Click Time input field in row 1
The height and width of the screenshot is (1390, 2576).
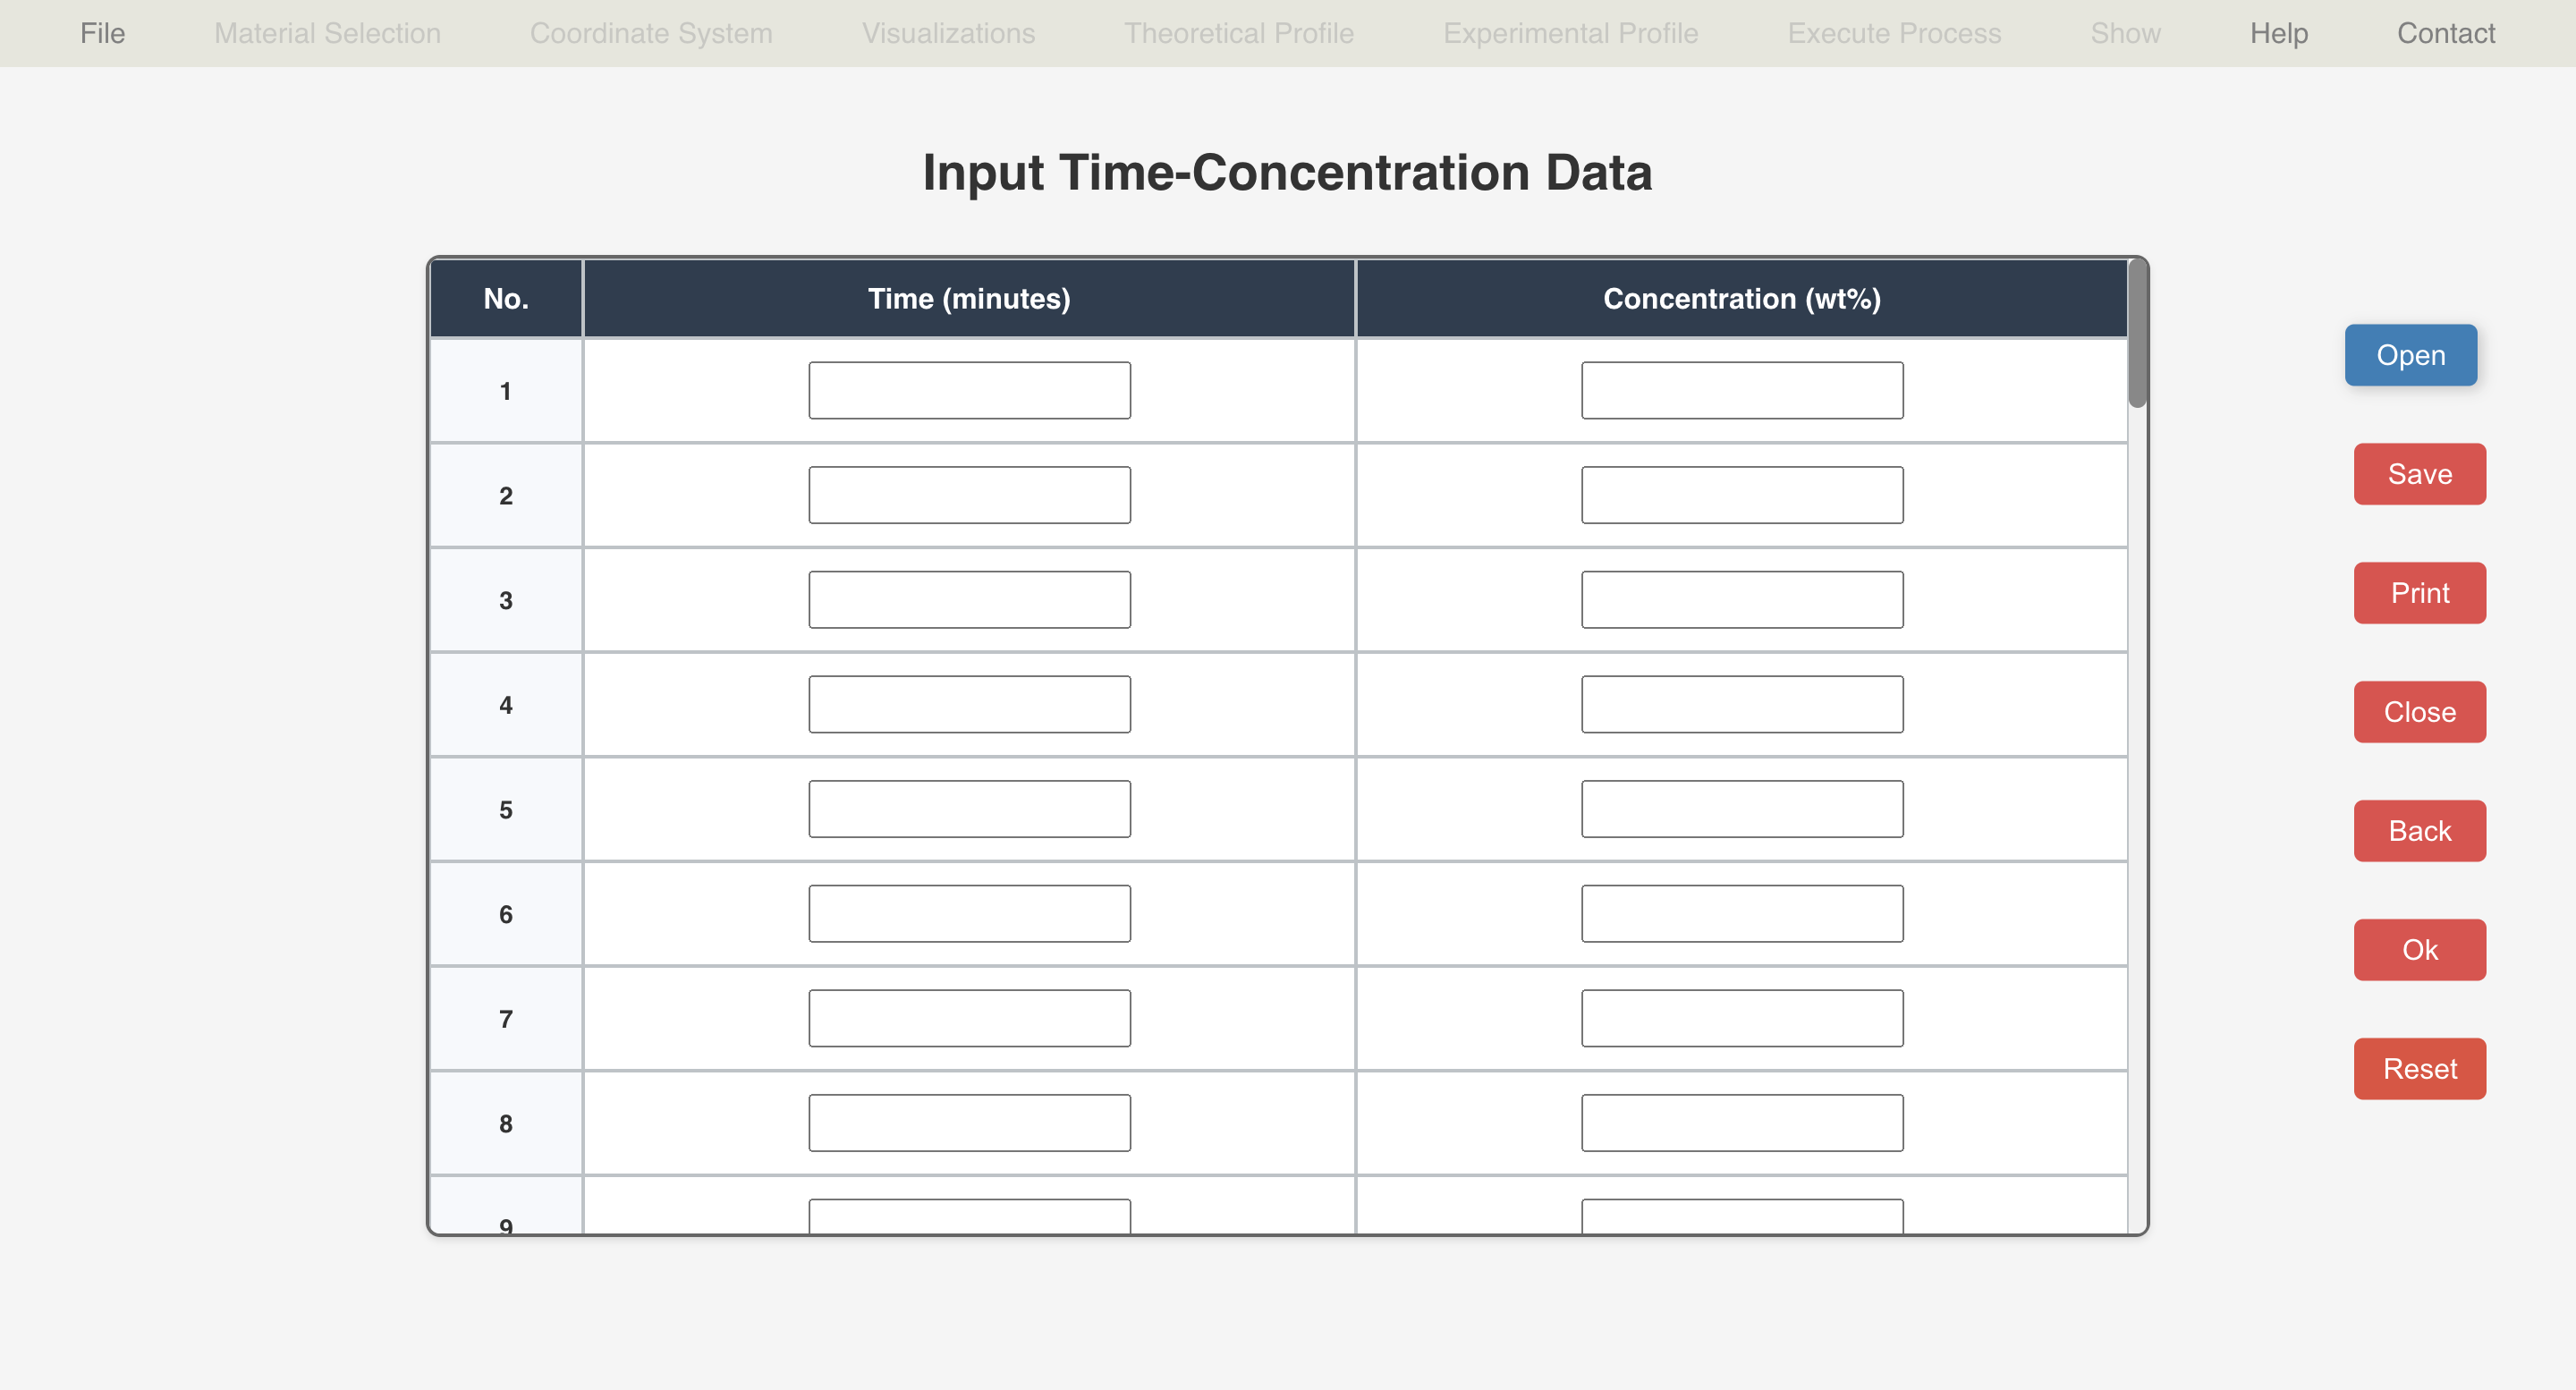pyautogui.click(x=969, y=390)
